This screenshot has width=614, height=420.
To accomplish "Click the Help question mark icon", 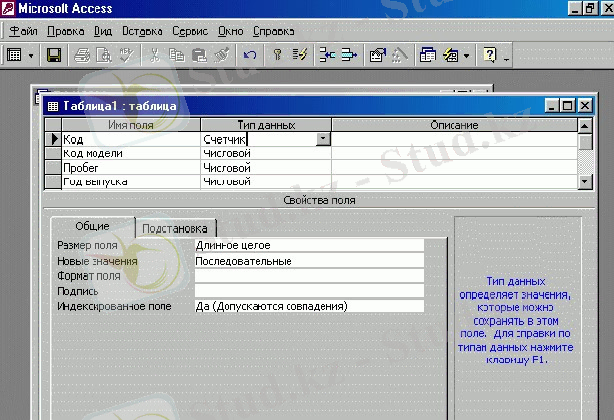I will click(490, 55).
